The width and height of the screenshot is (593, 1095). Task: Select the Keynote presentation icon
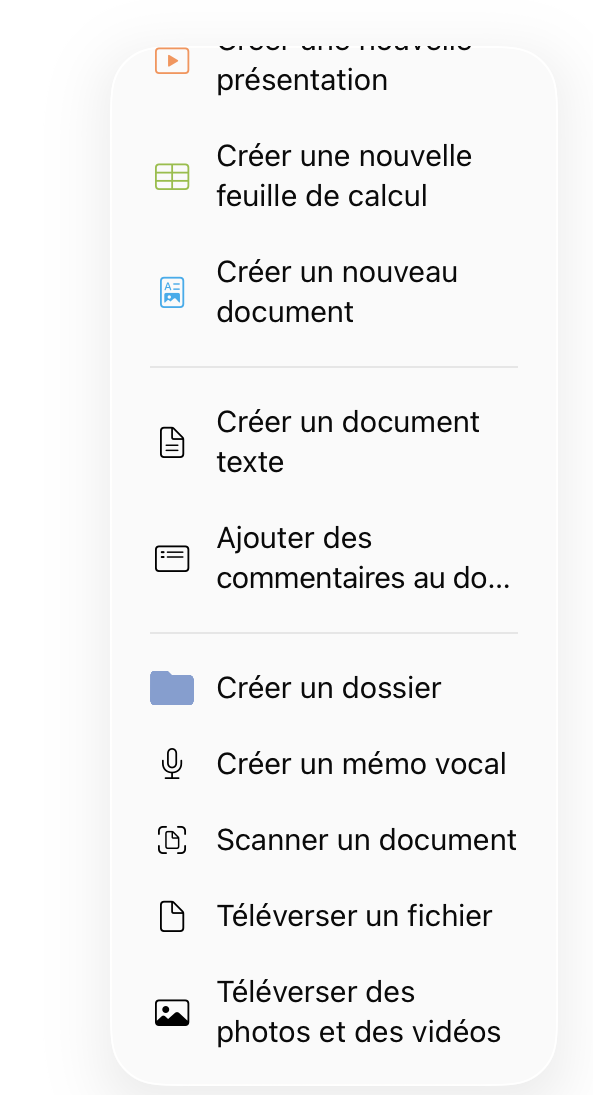(172, 60)
